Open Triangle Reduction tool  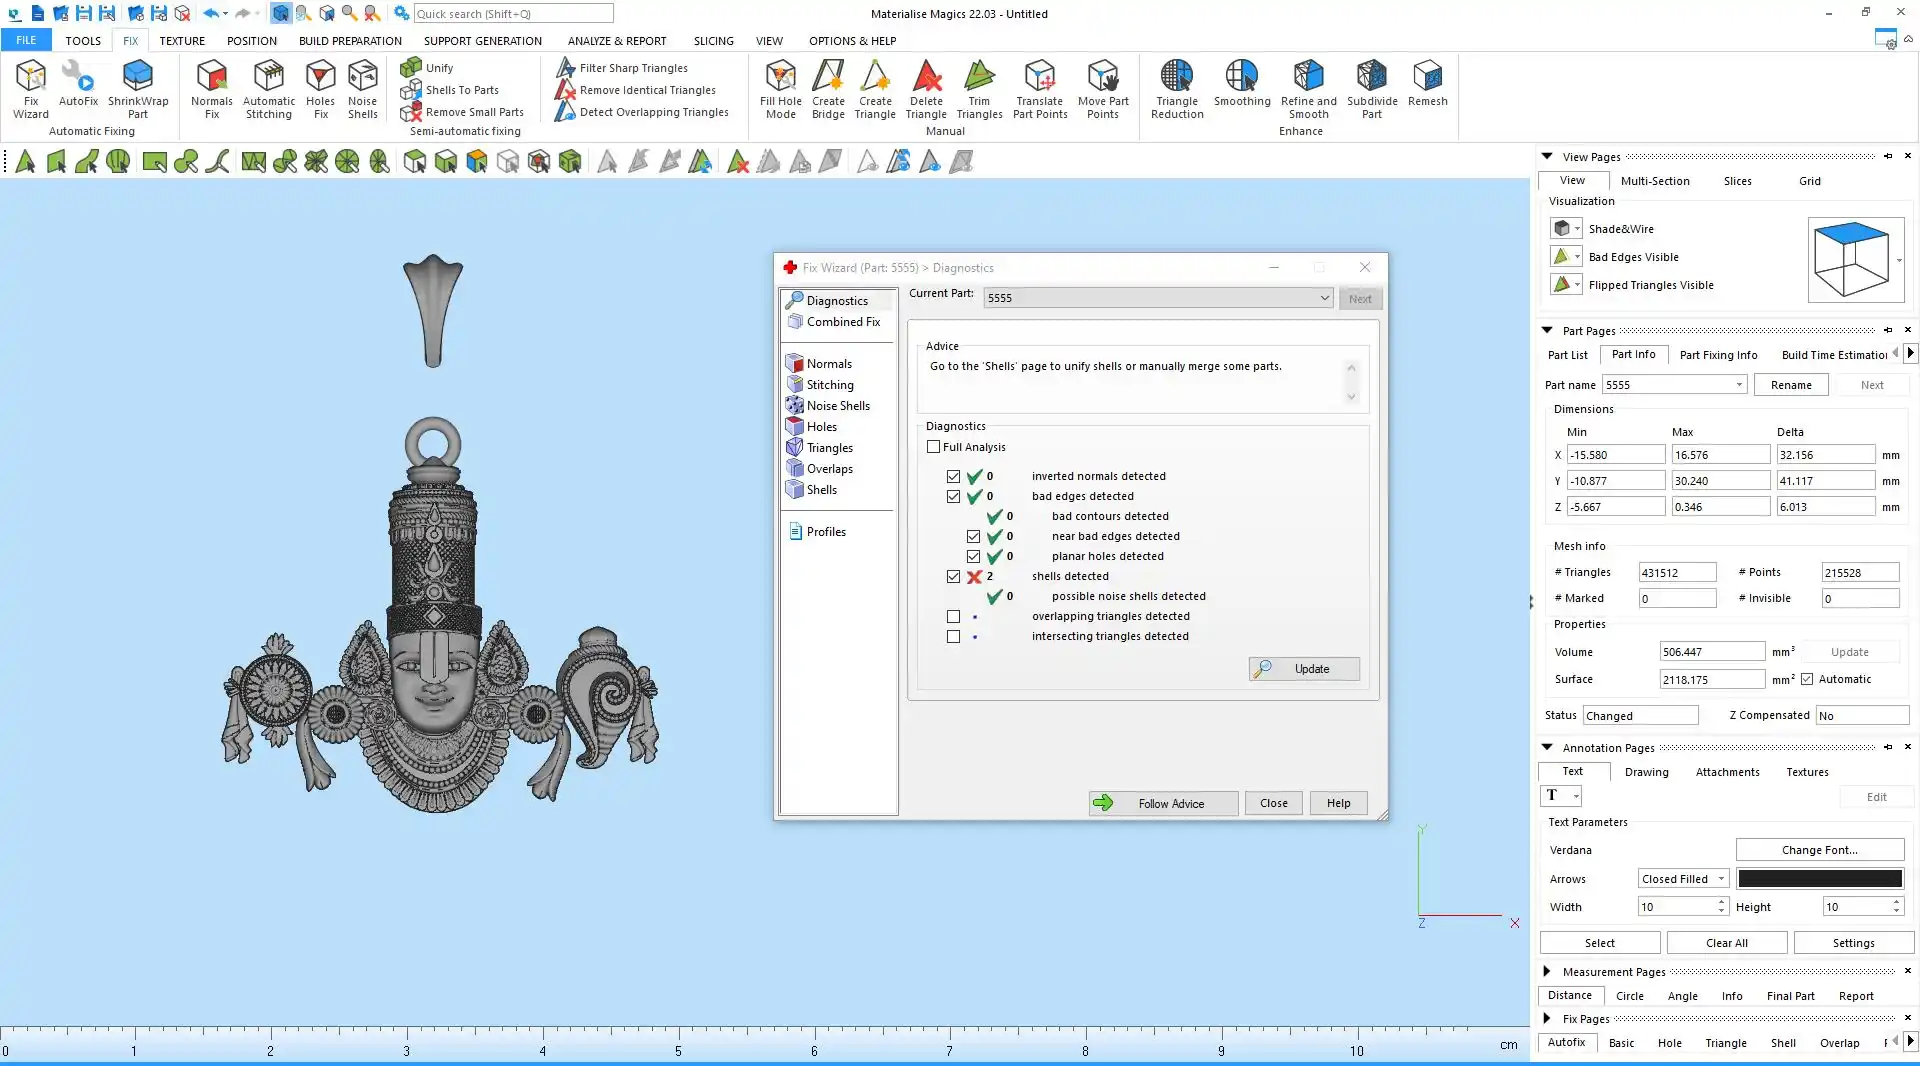pyautogui.click(x=1177, y=88)
